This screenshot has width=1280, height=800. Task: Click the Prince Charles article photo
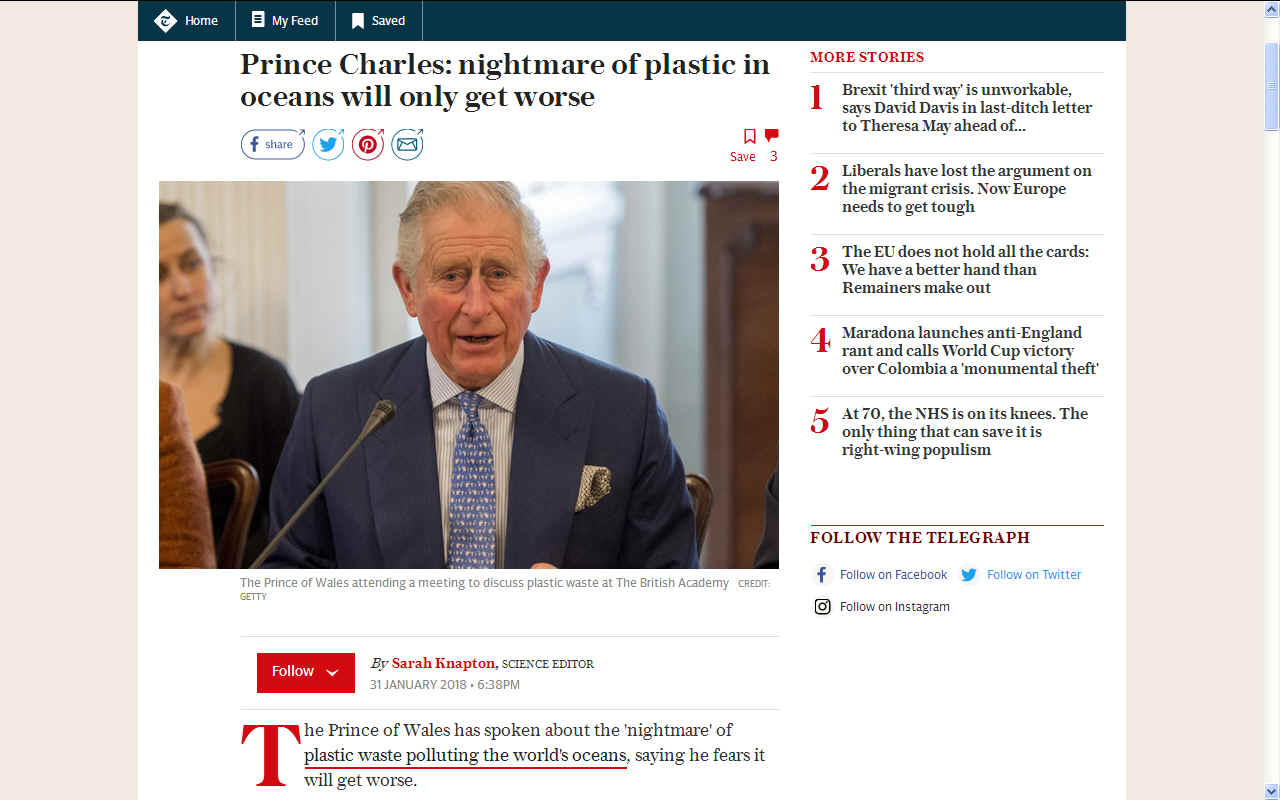(469, 375)
